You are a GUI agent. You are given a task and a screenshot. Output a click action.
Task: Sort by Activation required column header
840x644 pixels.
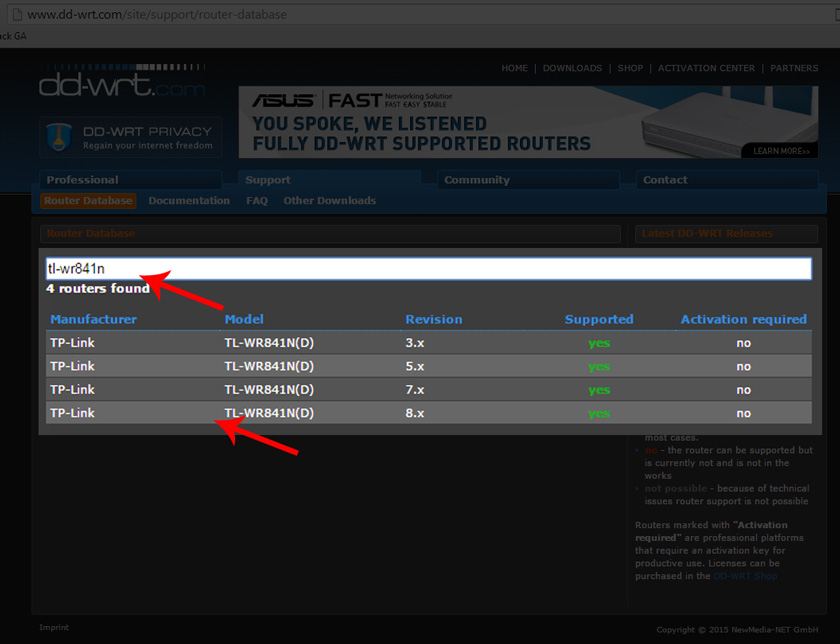tap(744, 319)
